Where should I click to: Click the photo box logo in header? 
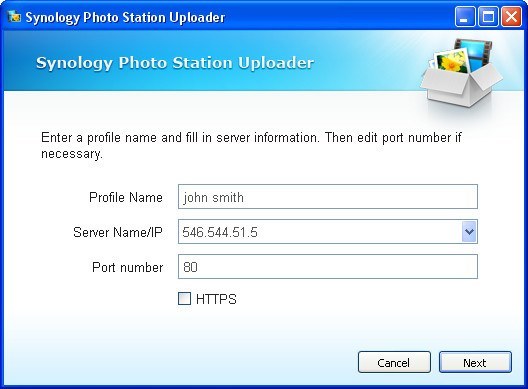(x=462, y=73)
